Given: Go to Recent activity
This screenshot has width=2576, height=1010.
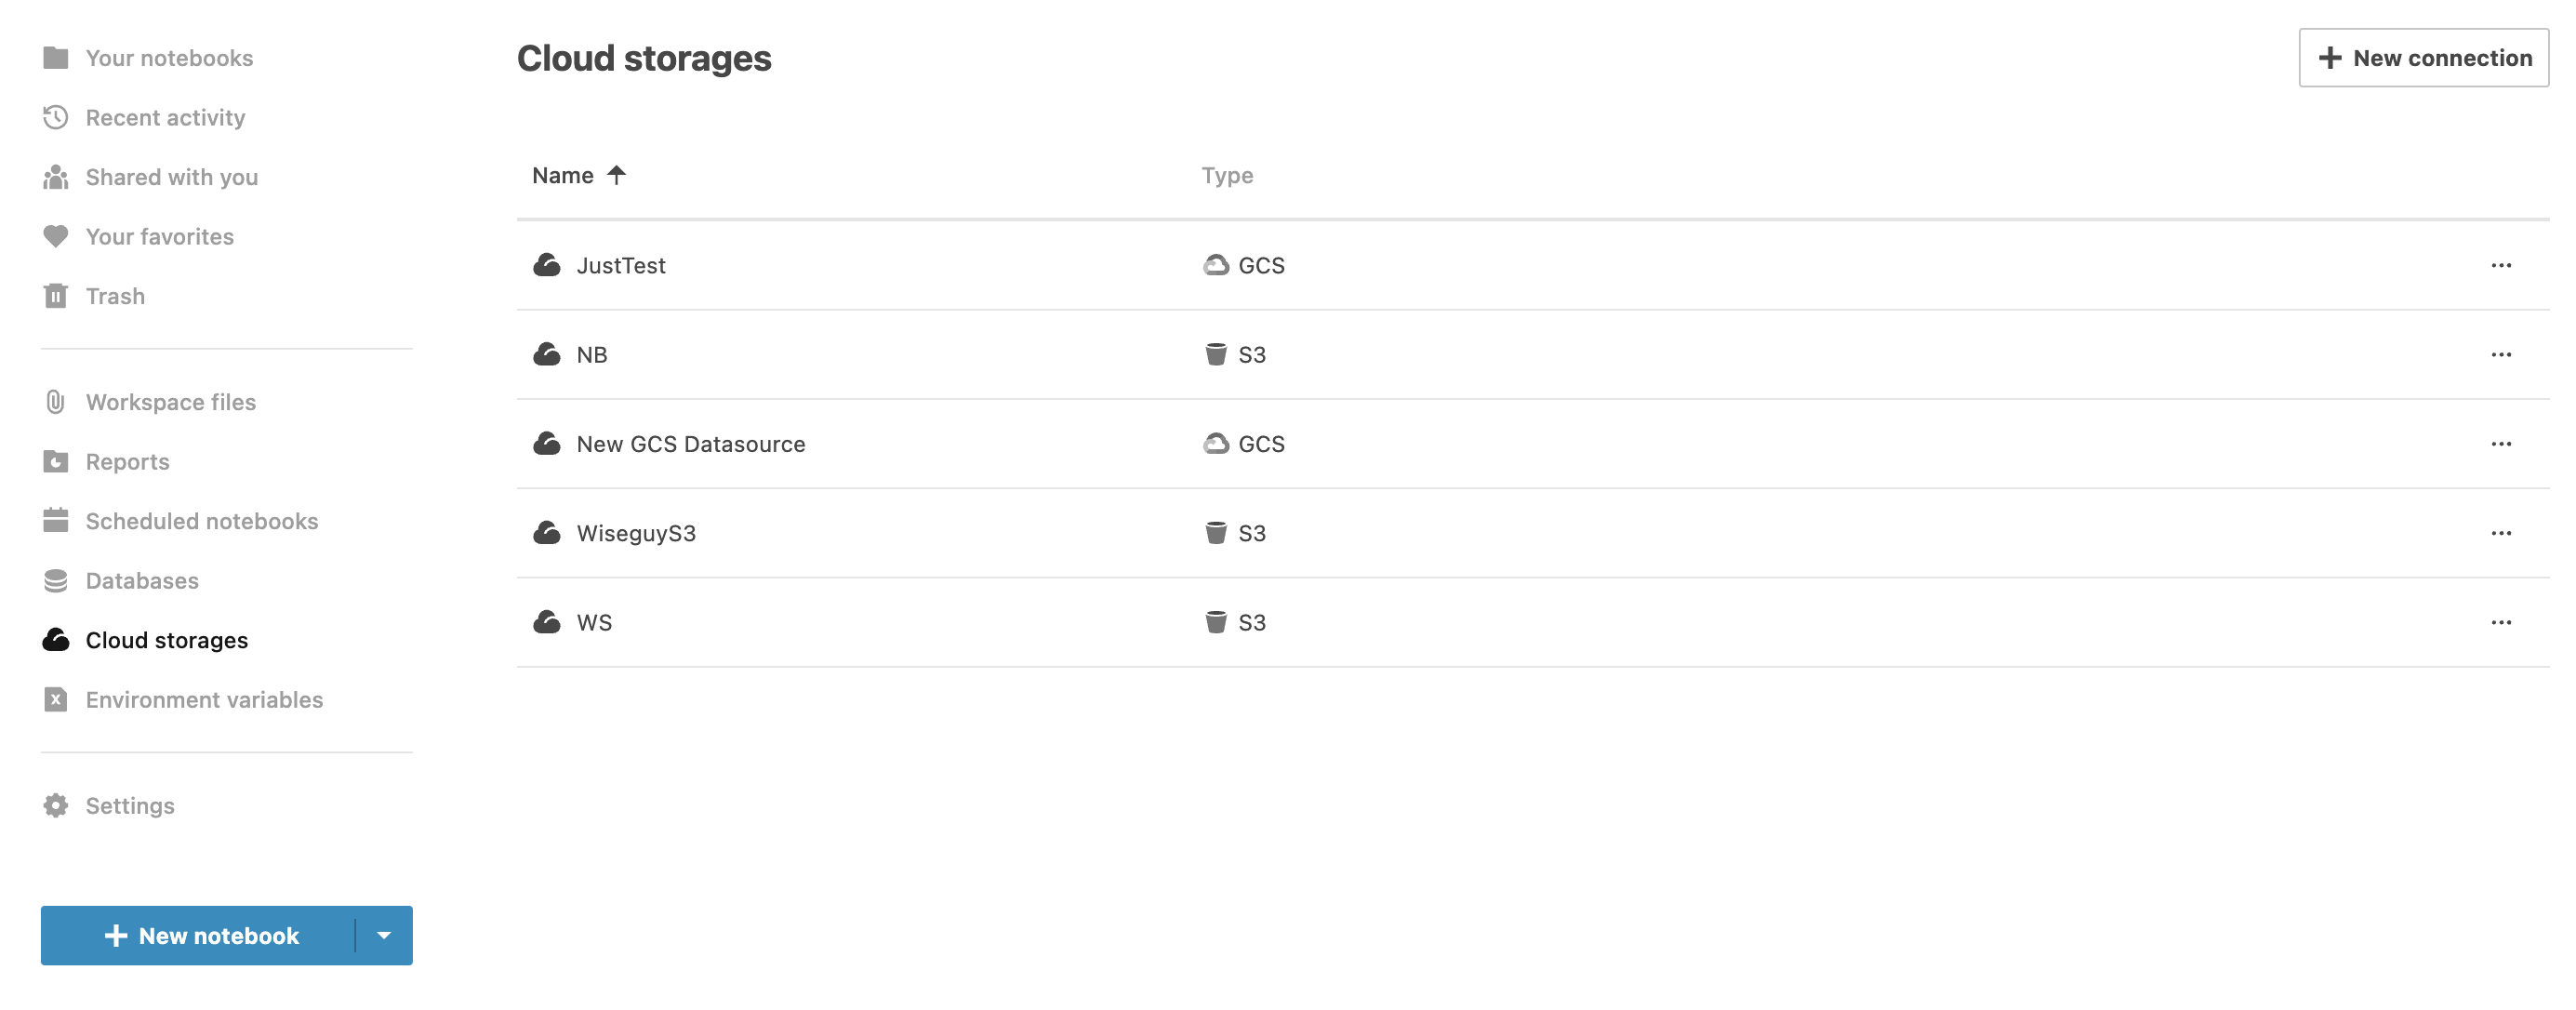Looking at the screenshot, I should pos(165,118).
